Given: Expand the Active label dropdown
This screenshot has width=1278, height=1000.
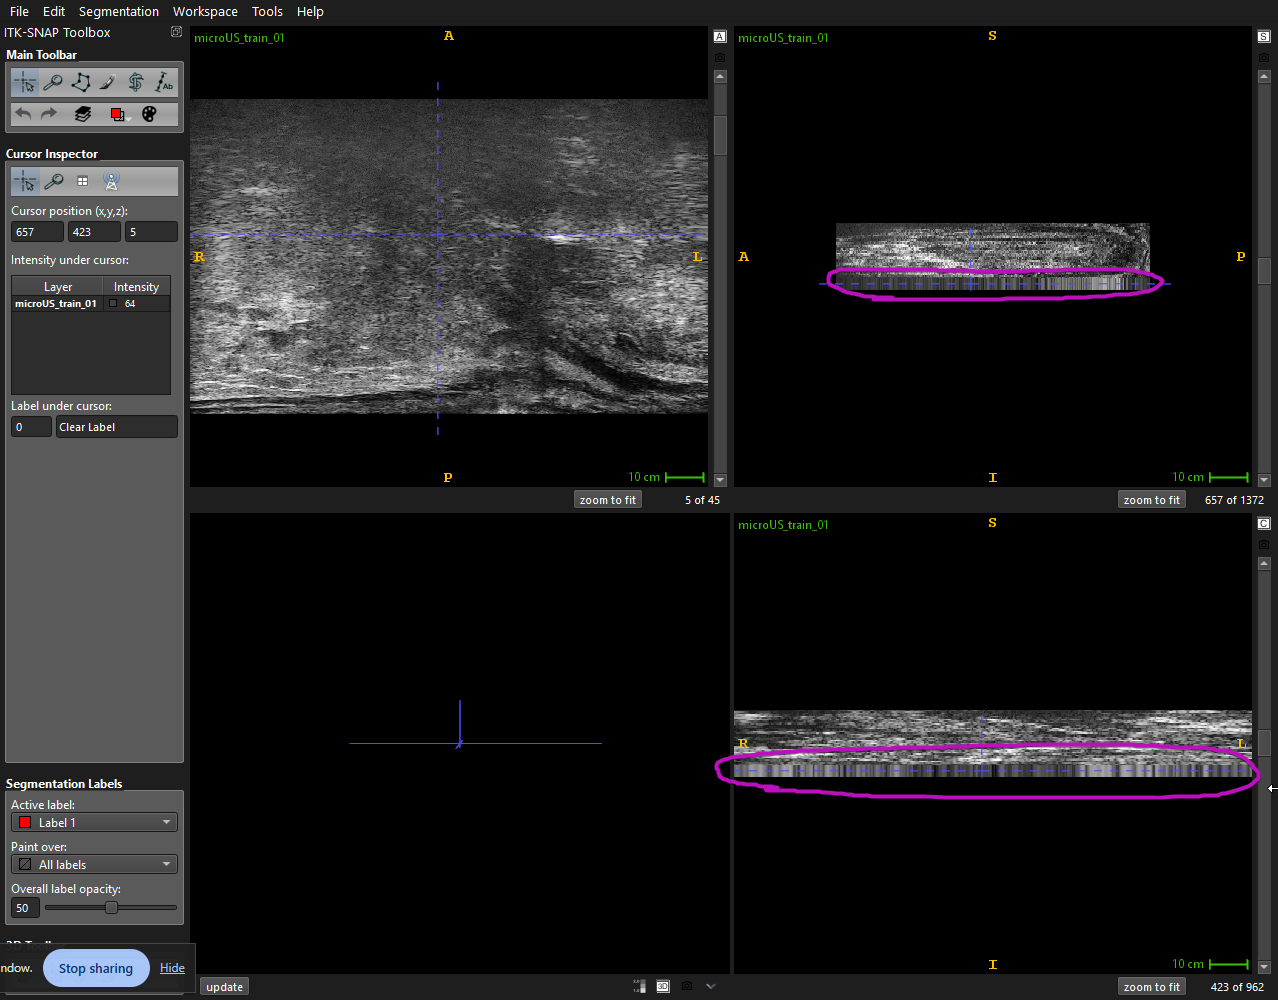Looking at the screenshot, I should [x=94, y=822].
